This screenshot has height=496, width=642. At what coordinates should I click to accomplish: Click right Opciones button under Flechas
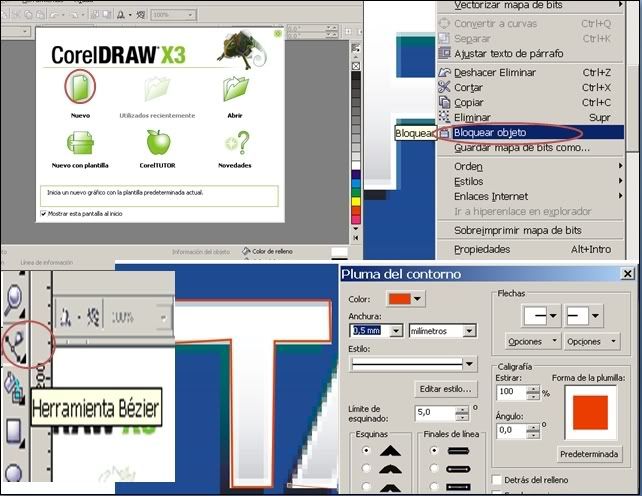(x=592, y=342)
